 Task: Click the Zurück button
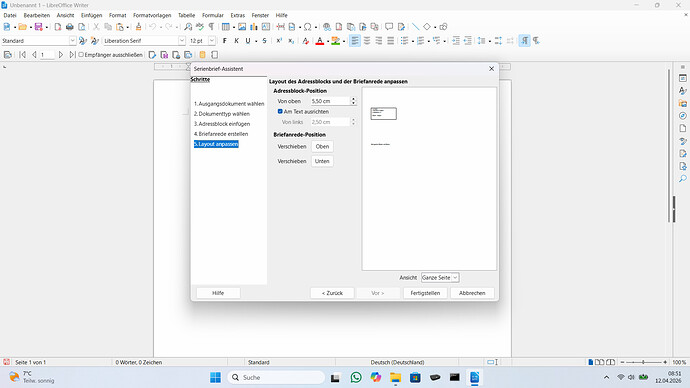(332, 293)
